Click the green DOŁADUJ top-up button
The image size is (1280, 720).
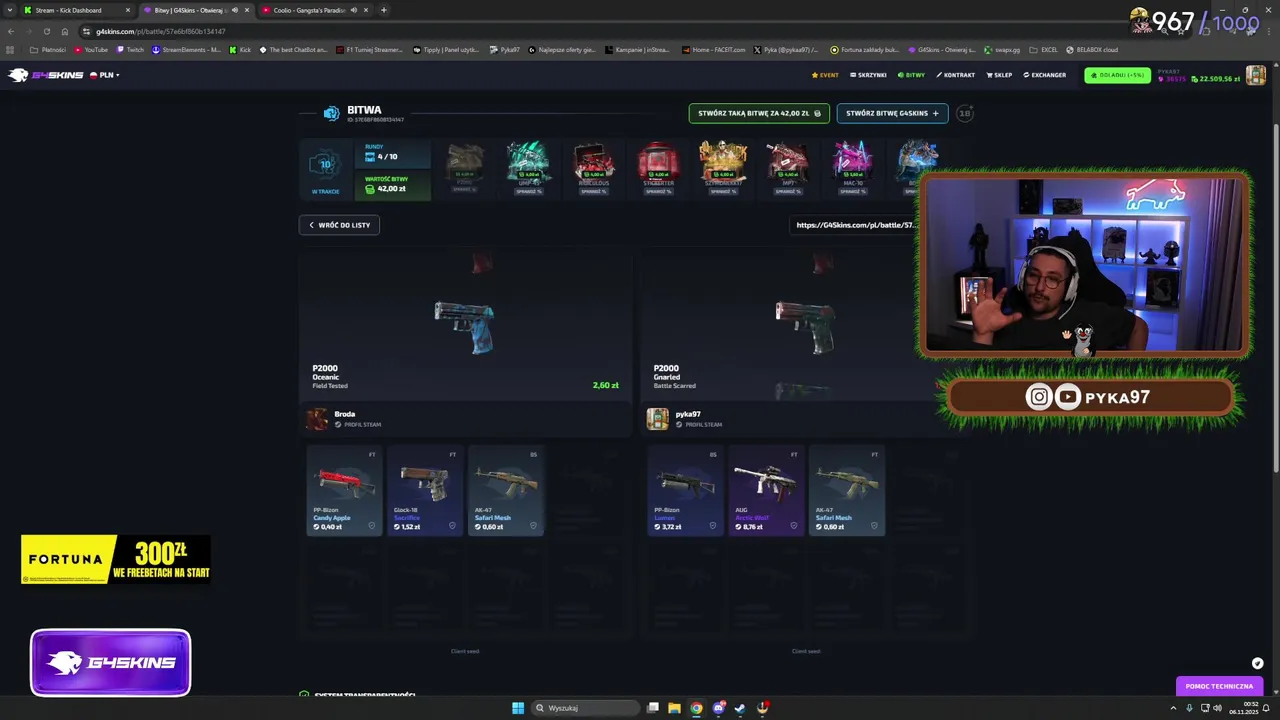[x=1117, y=75]
